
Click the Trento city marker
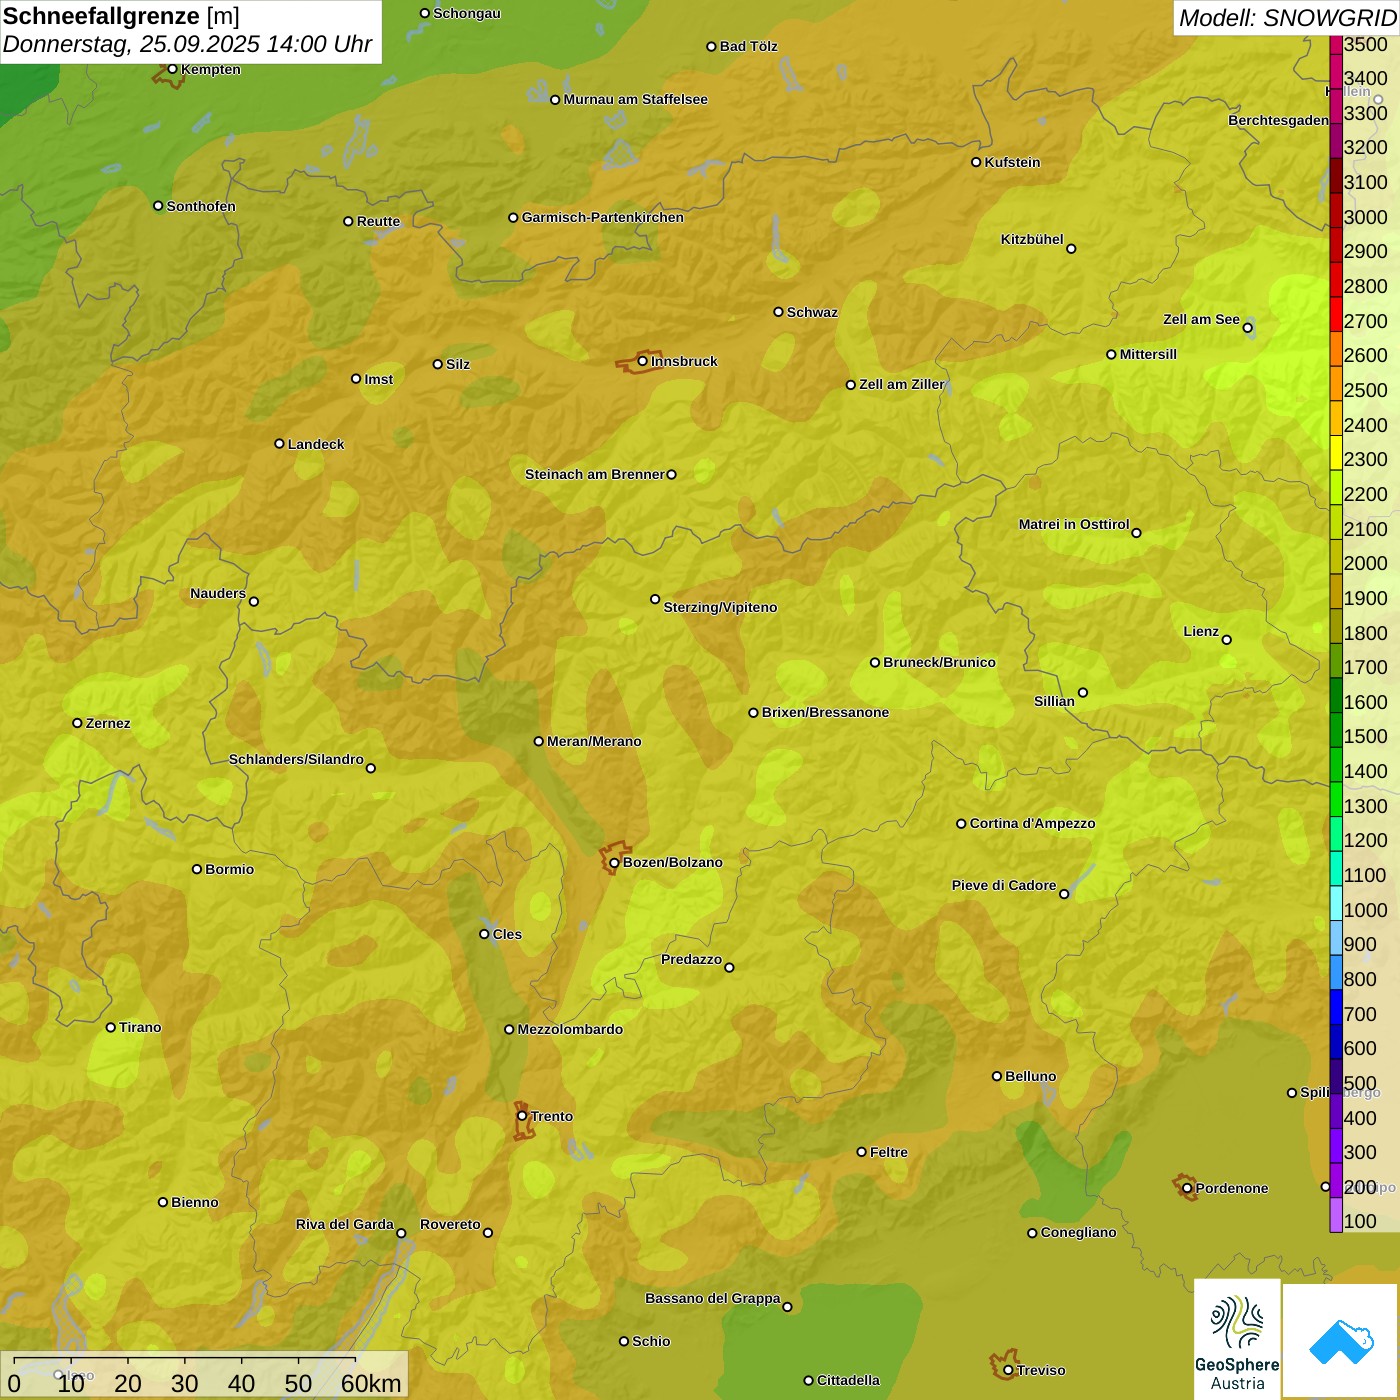click(x=522, y=1116)
